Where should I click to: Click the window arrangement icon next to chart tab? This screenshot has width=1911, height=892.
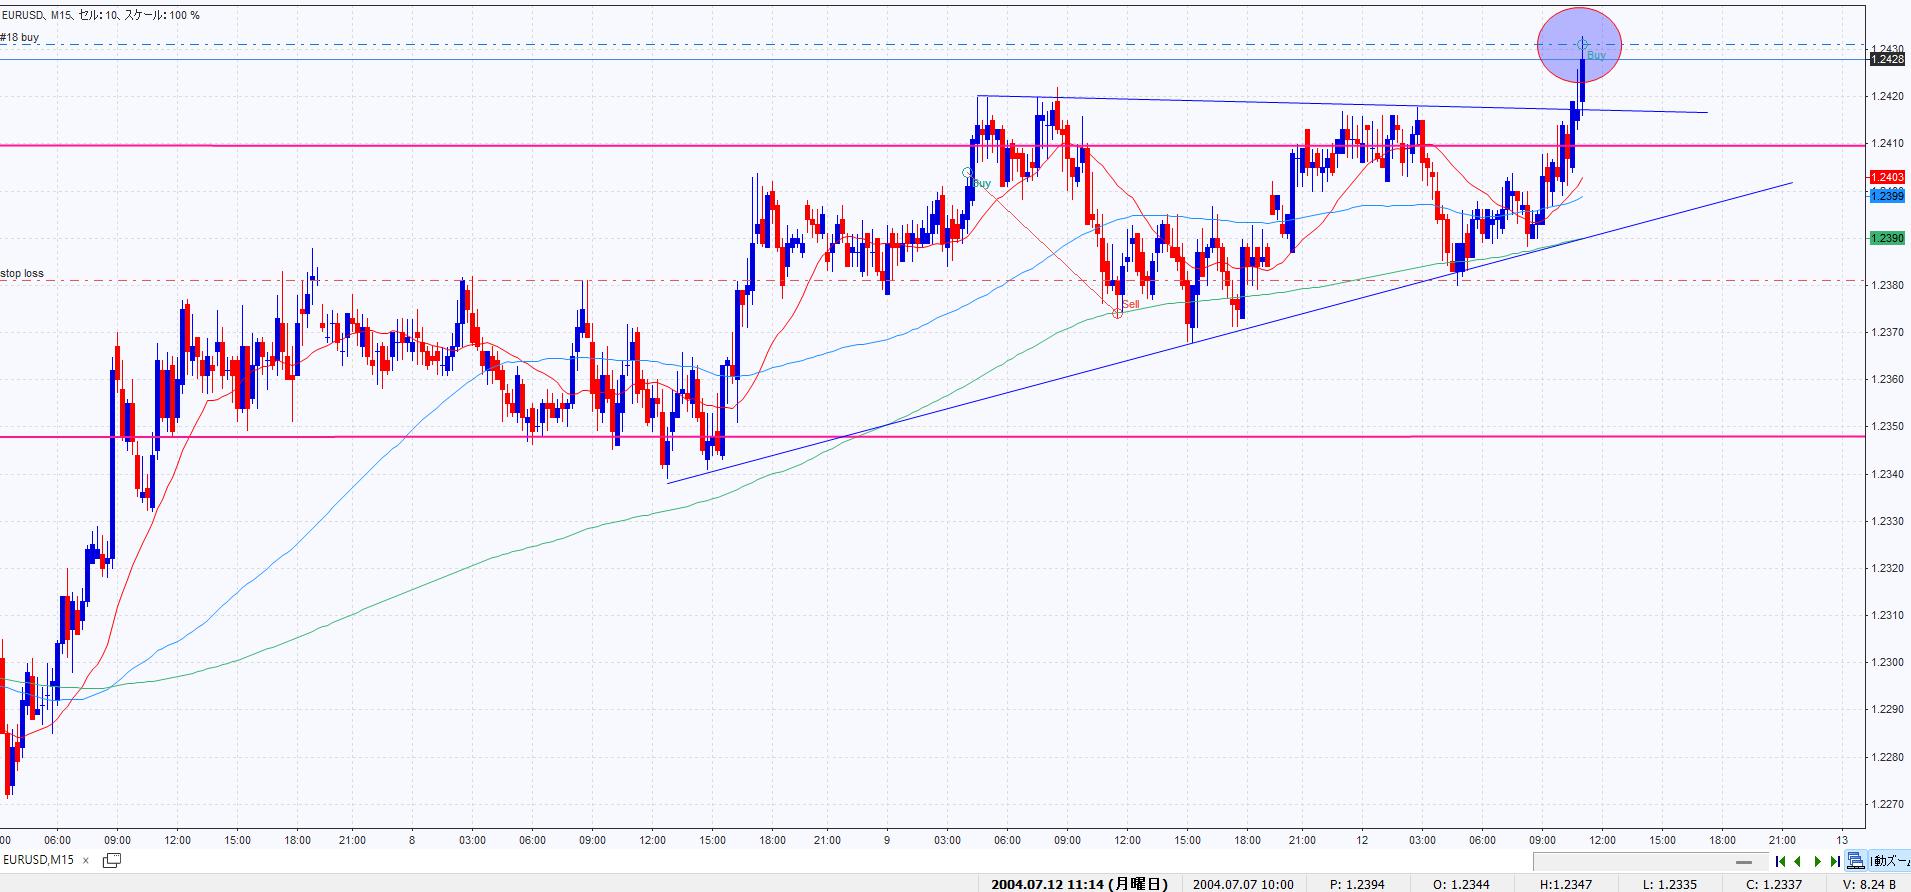tap(112, 860)
